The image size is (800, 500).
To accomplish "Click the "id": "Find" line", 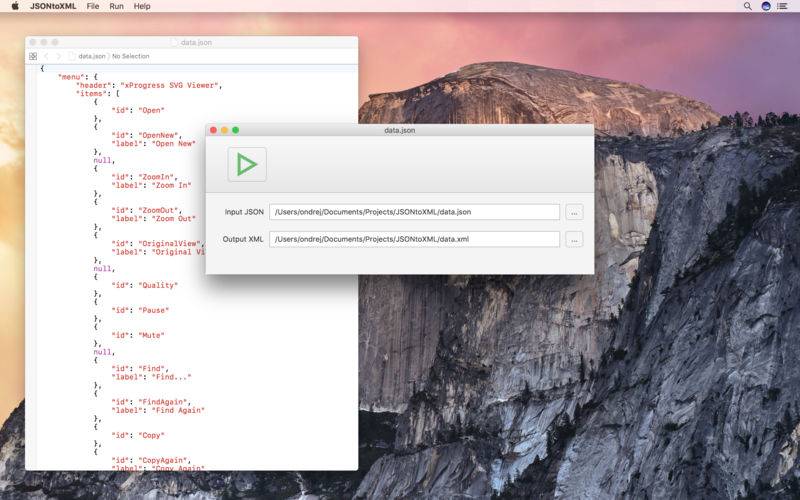I will (140, 368).
